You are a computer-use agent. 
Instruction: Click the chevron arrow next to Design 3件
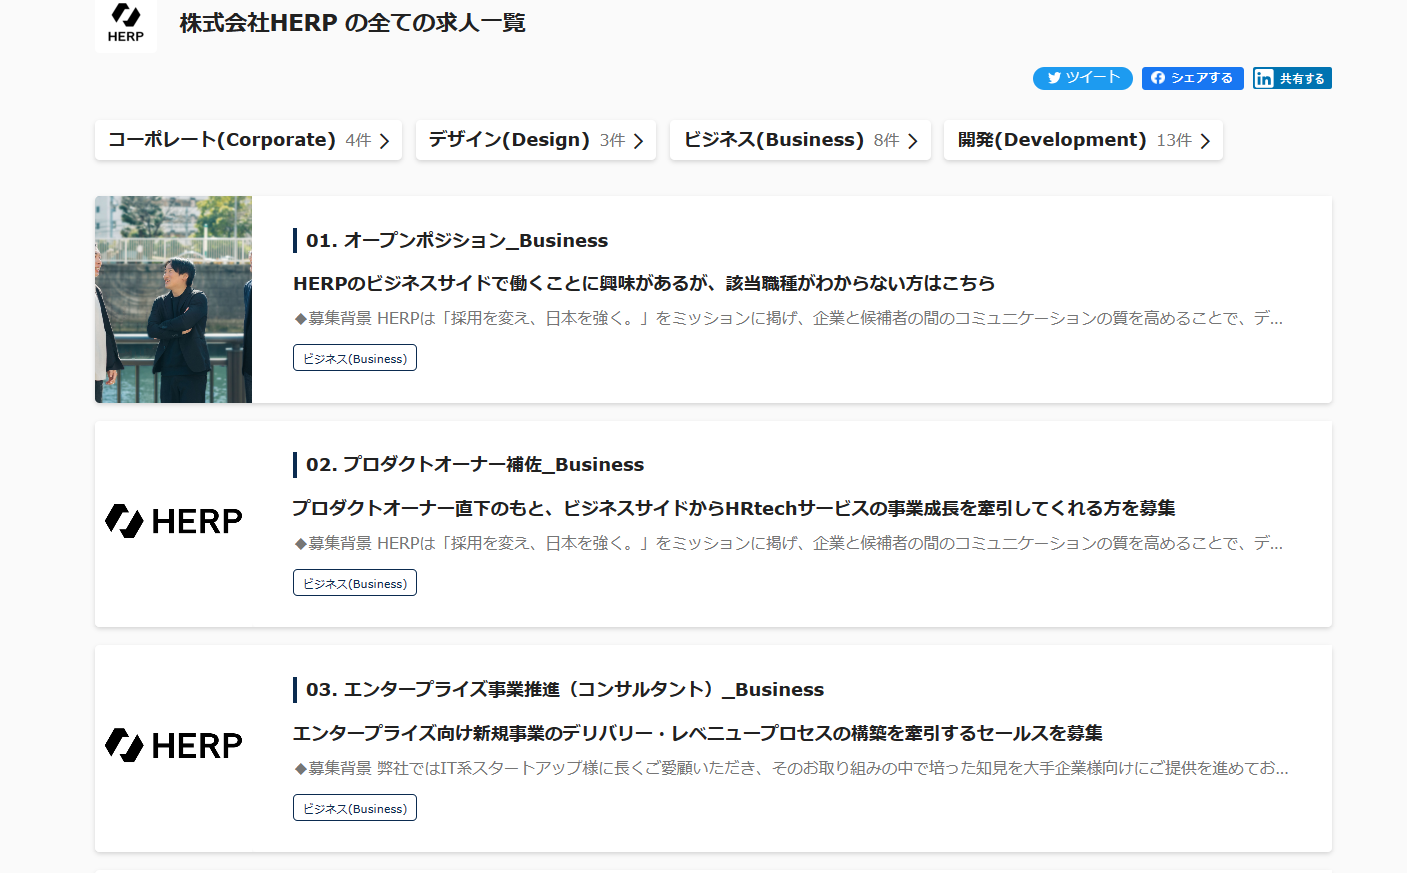pos(638,141)
